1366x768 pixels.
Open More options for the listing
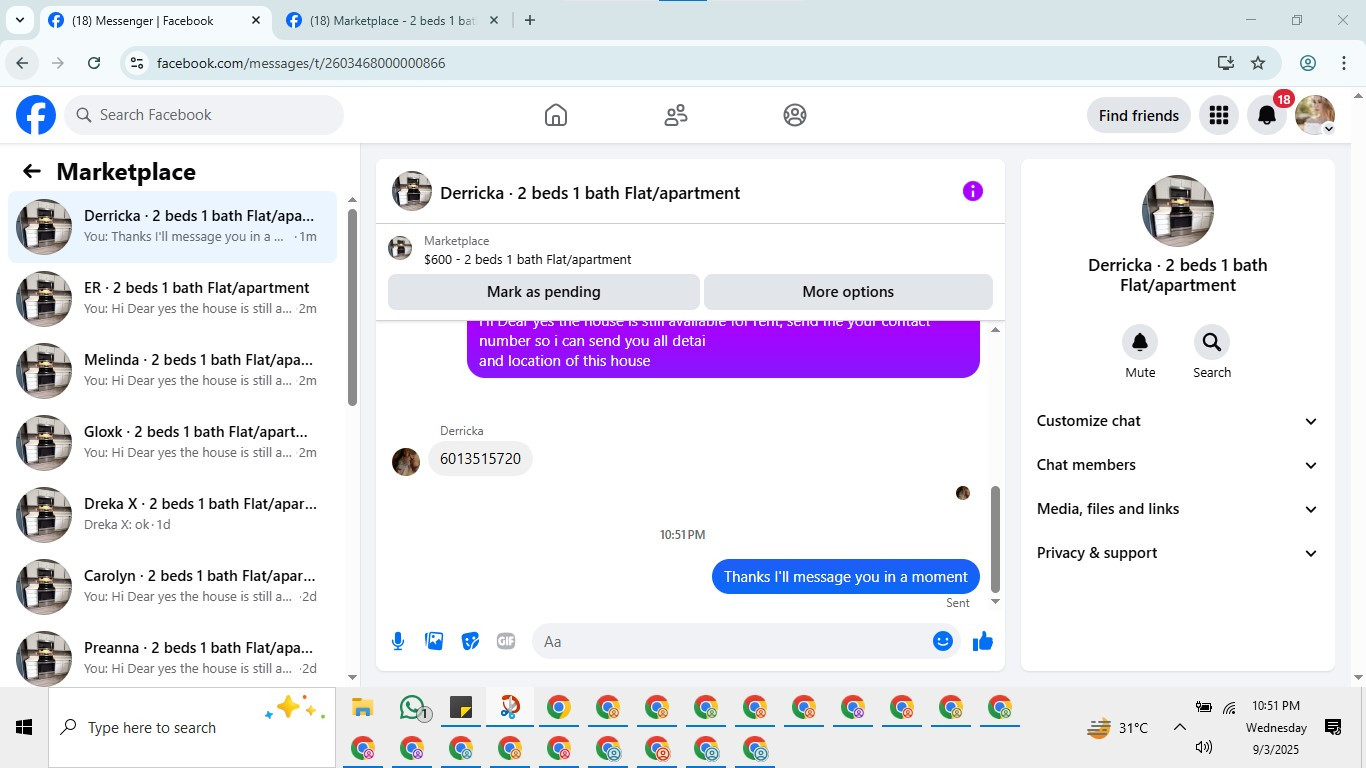click(848, 292)
